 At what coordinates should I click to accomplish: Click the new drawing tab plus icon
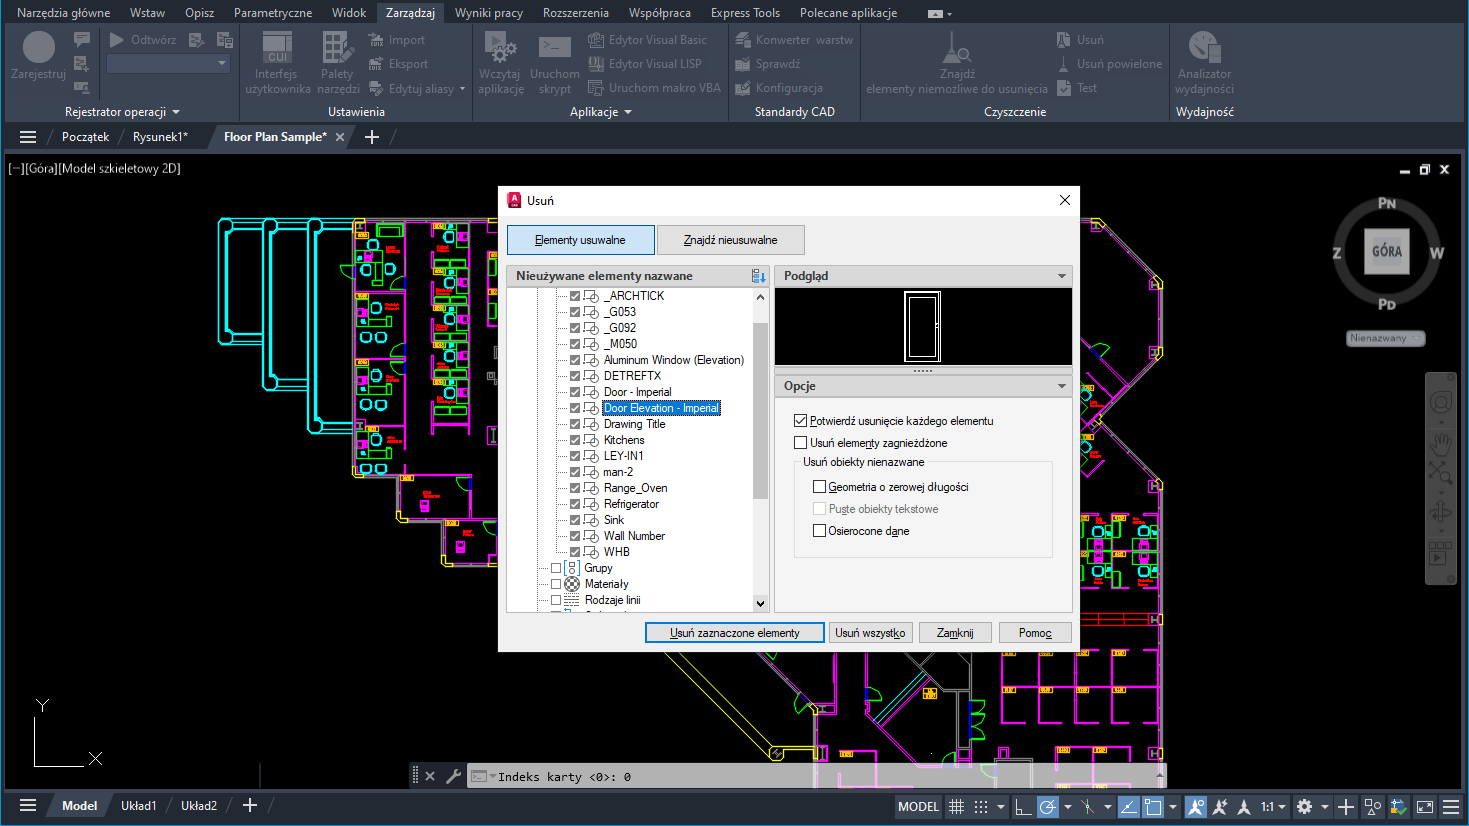(x=372, y=137)
